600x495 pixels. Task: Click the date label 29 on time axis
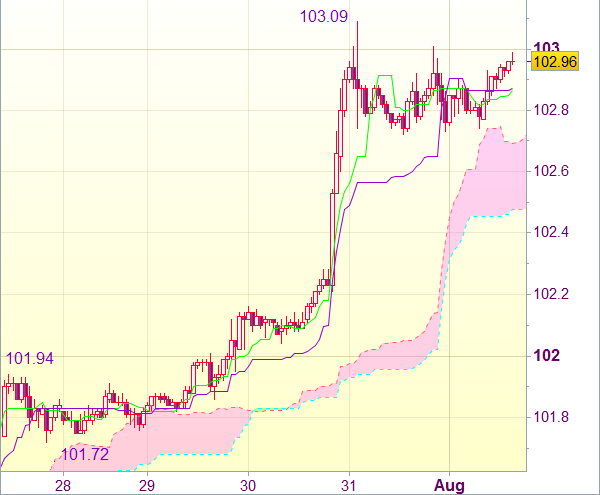[x=147, y=486]
